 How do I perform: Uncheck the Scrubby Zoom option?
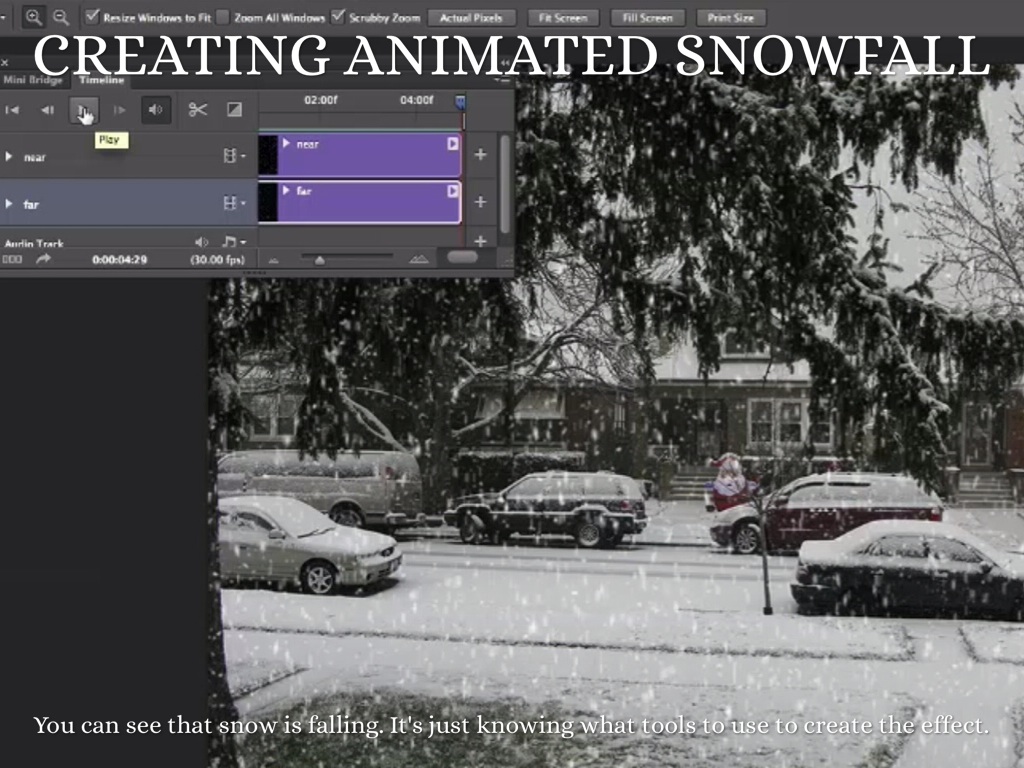[x=338, y=17]
